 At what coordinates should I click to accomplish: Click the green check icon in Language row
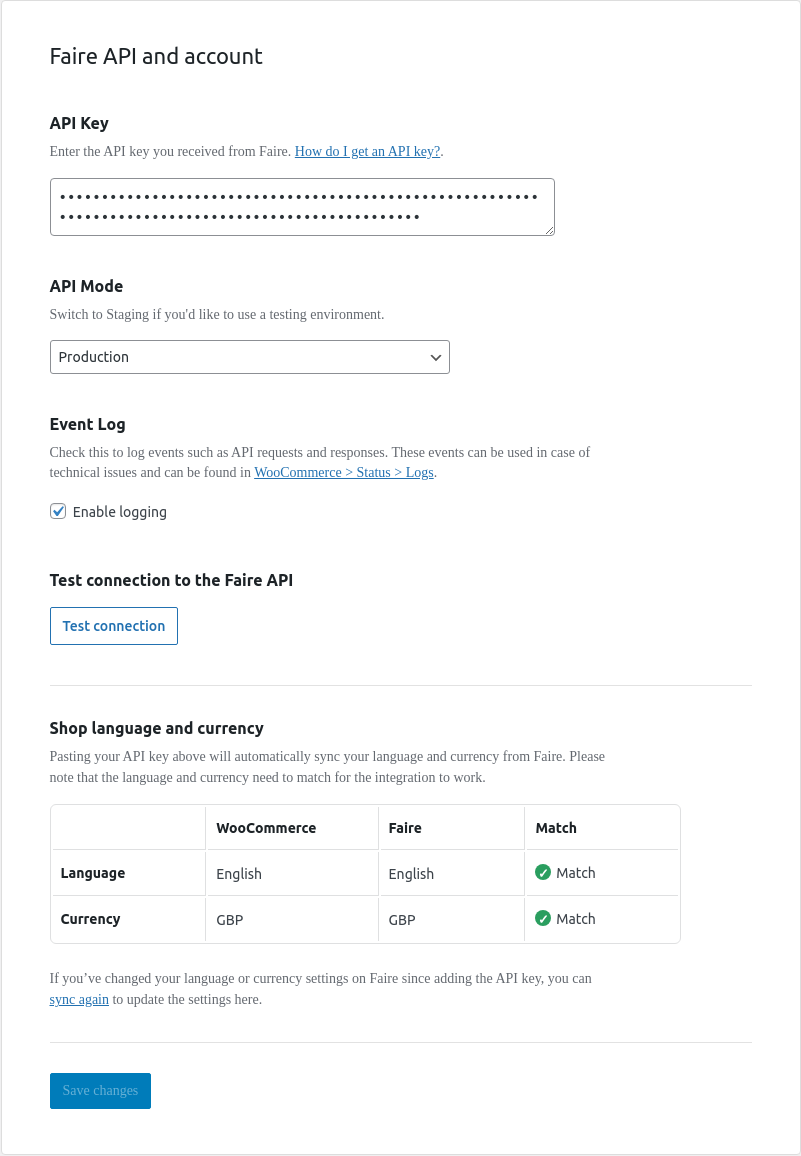point(543,872)
